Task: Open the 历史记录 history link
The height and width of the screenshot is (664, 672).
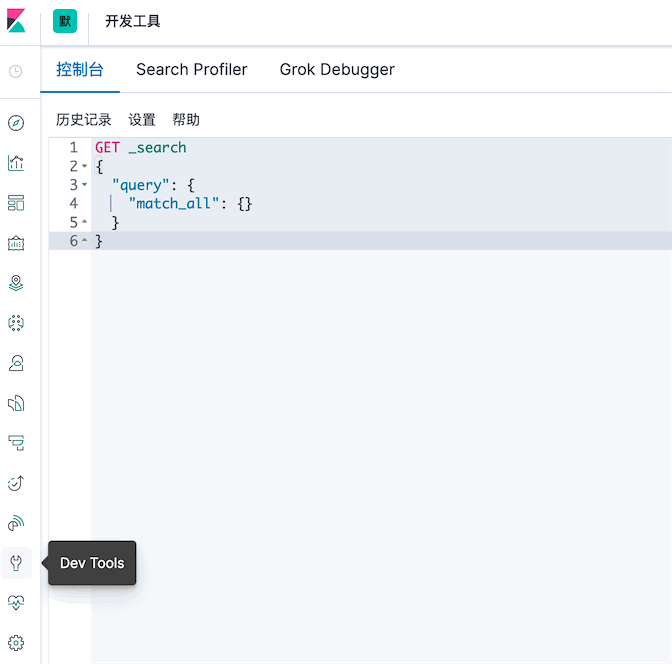Action: (84, 120)
